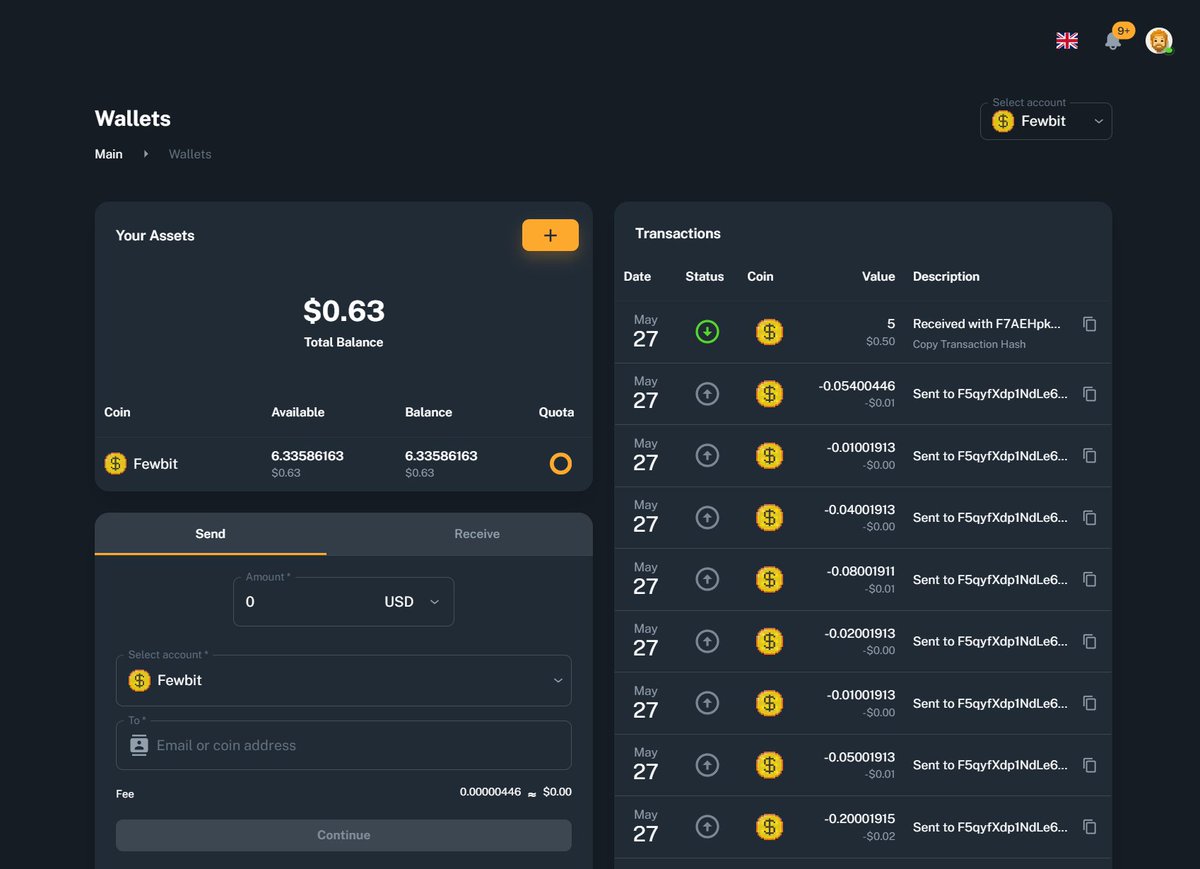
Task: Select the Send tab
Action: click(x=210, y=533)
